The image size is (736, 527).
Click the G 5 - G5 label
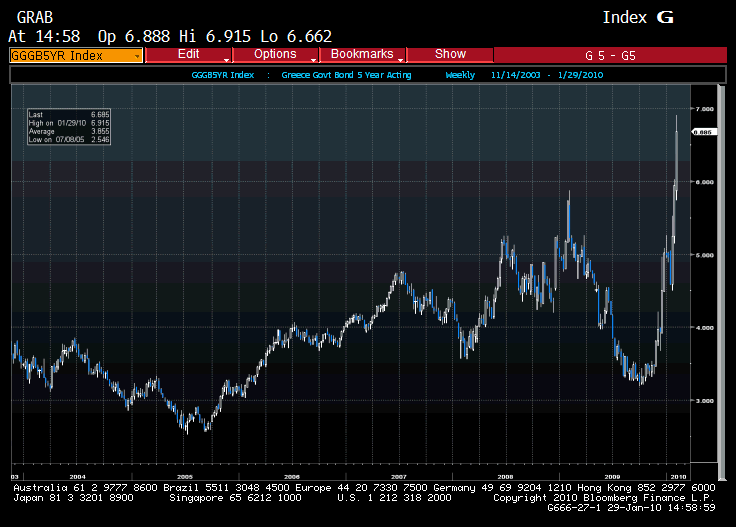tap(610, 56)
